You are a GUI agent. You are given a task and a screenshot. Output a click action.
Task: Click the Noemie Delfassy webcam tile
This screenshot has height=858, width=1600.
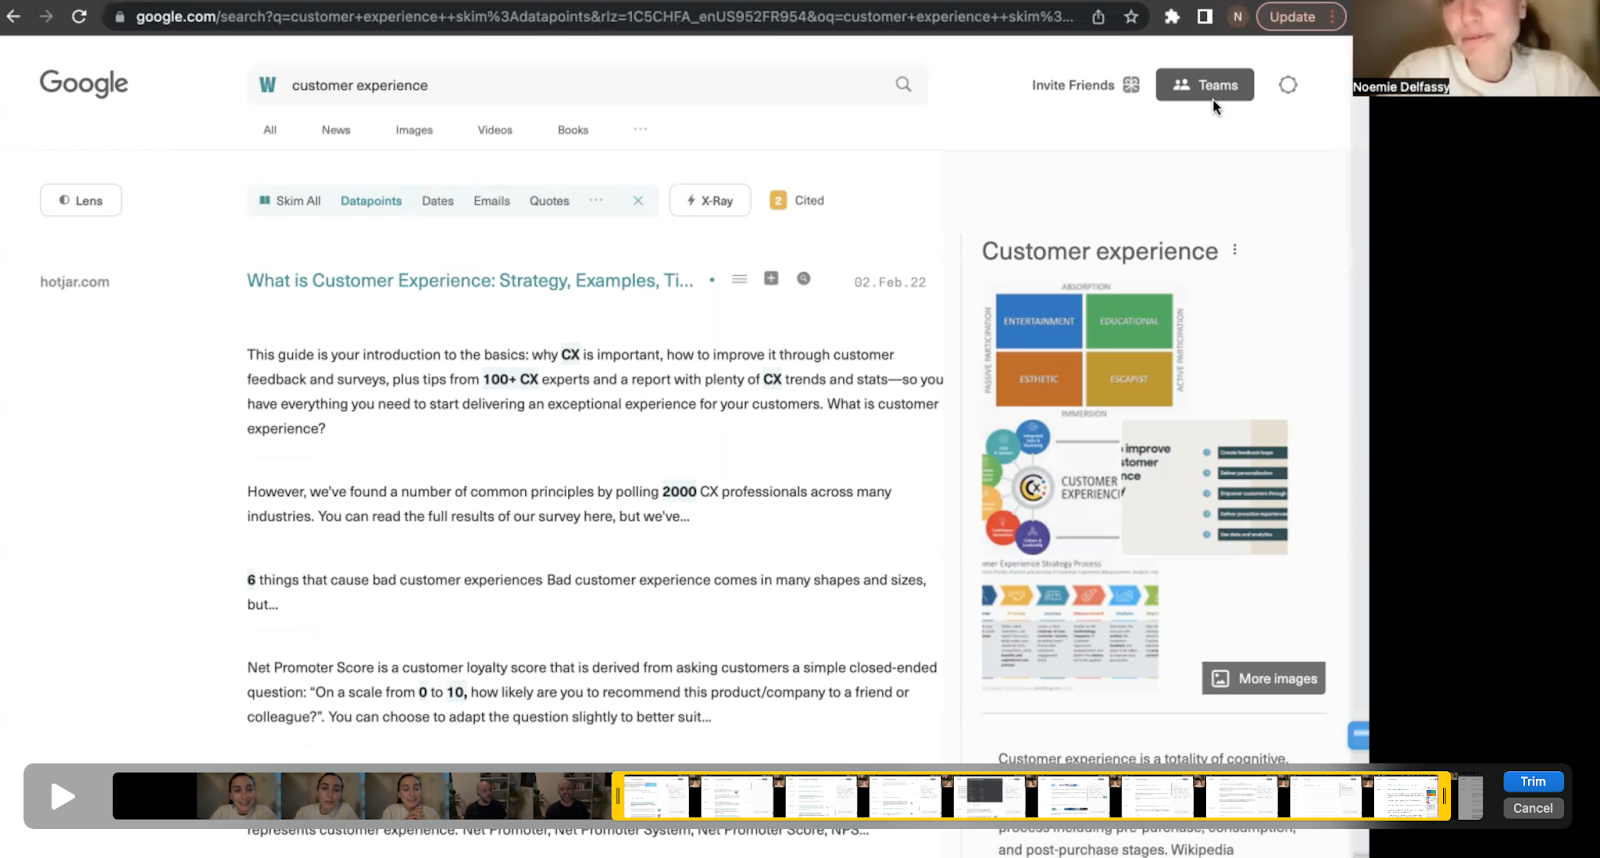point(1476,48)
